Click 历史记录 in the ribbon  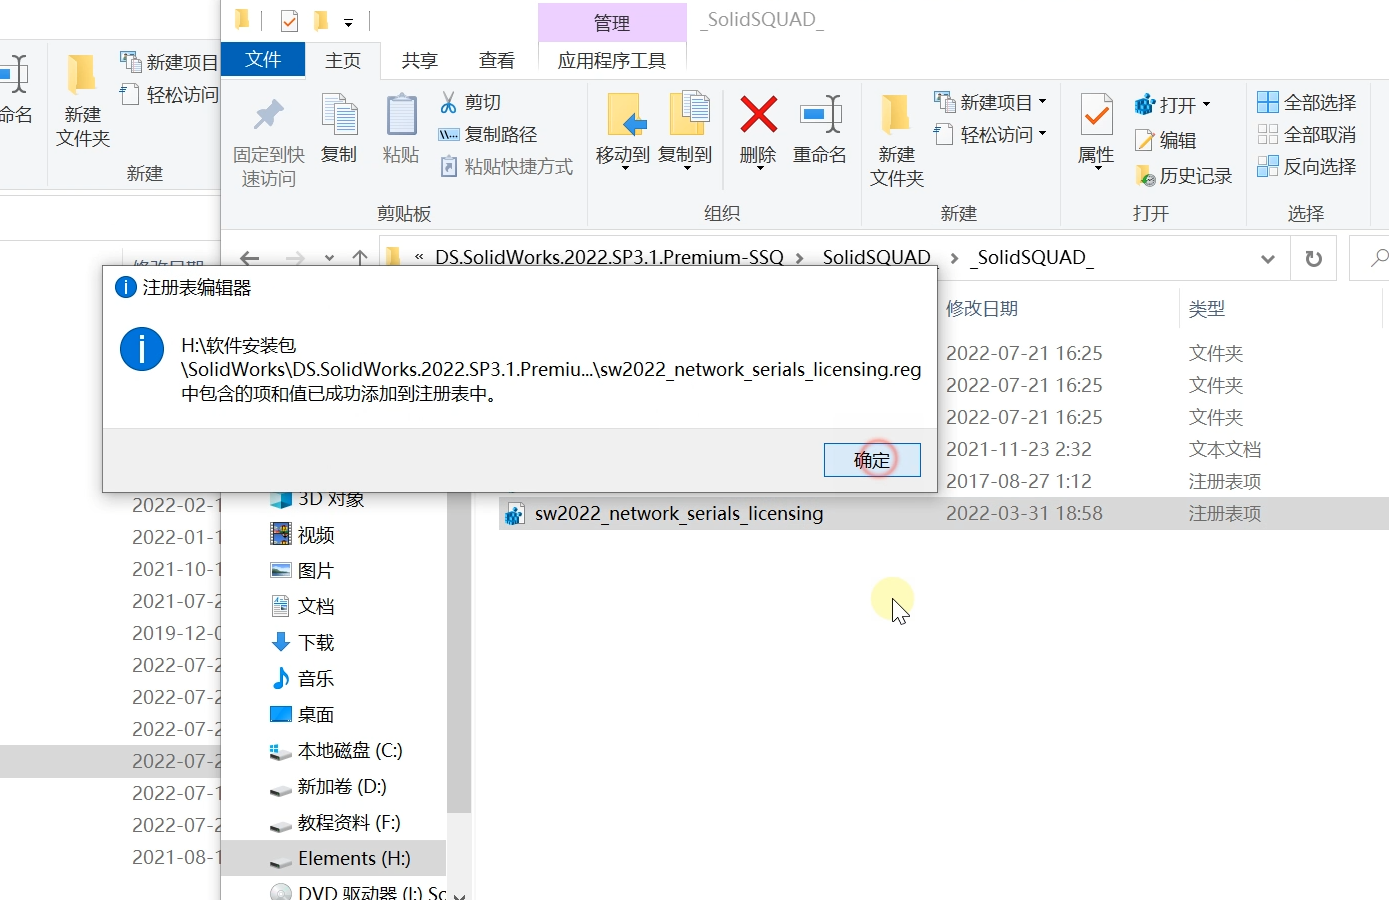click(x=1184, y=176)
